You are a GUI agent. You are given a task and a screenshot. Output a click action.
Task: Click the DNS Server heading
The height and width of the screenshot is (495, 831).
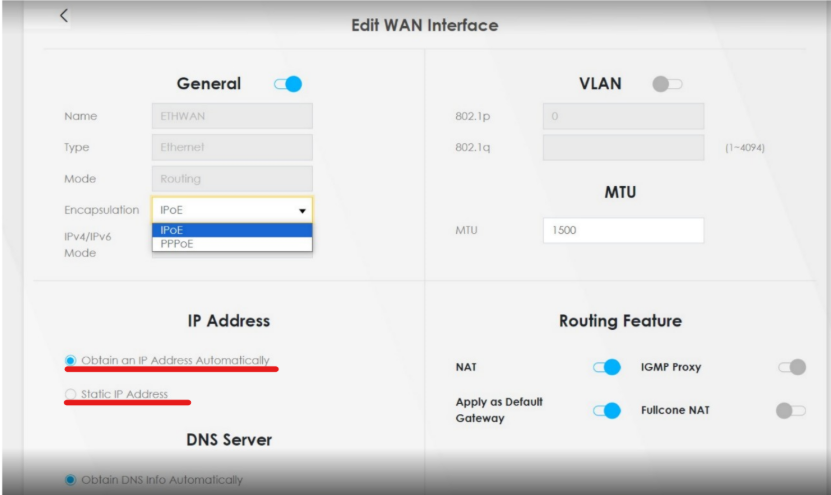[x=229, y=439]
